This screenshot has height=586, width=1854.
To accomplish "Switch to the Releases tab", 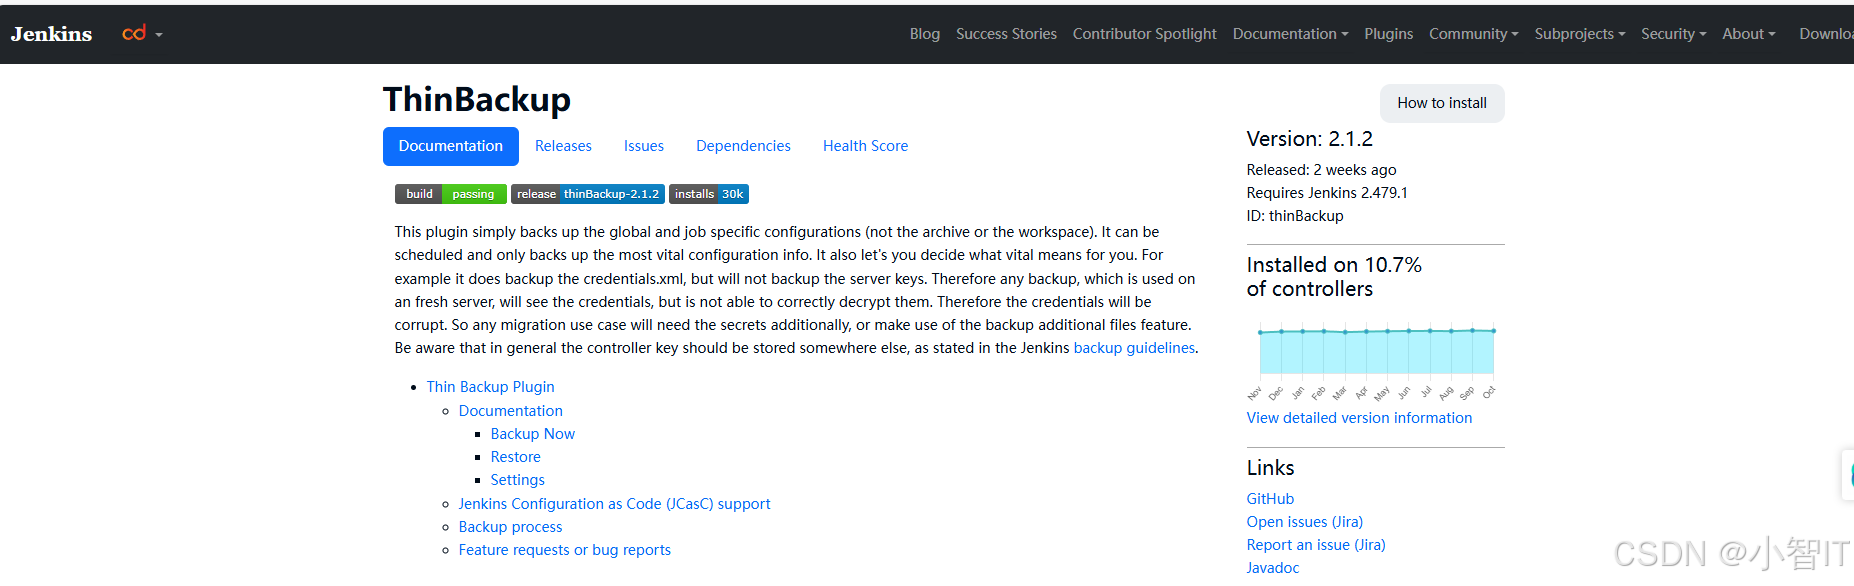I will click(x=563, y=146).
